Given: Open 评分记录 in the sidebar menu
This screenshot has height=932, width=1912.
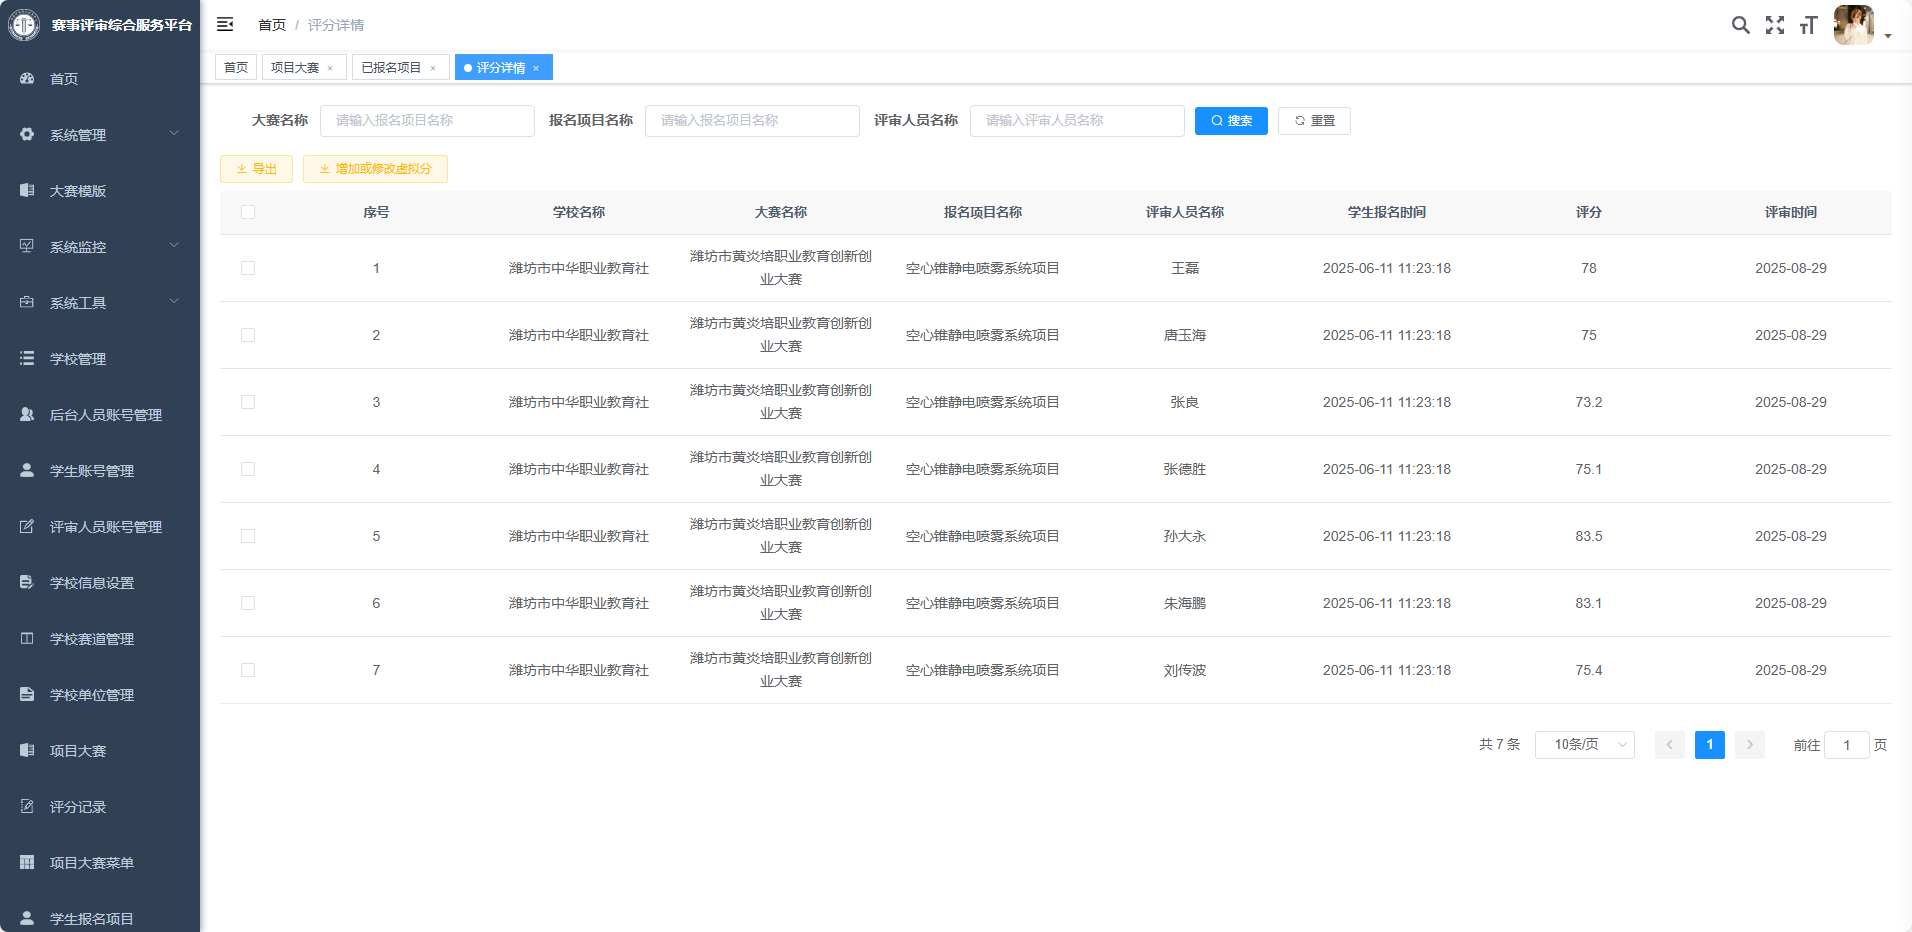Looking at the screenshot, I should (x=78, y=807).
